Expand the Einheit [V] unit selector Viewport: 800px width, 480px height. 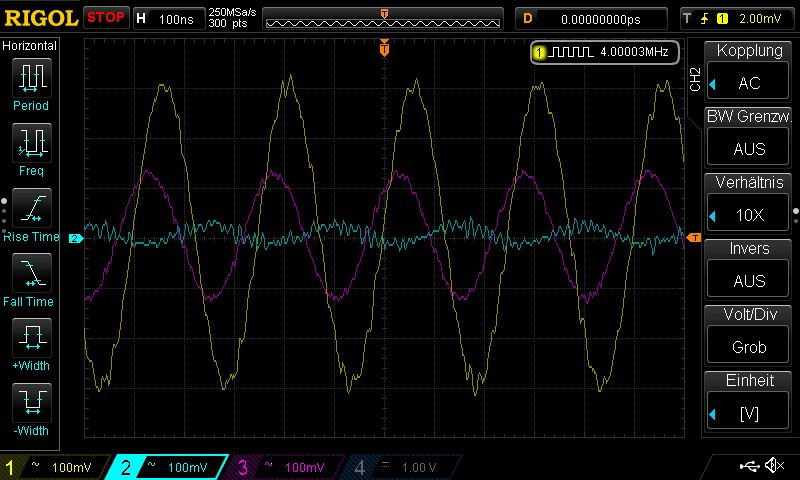coord(749,413)
